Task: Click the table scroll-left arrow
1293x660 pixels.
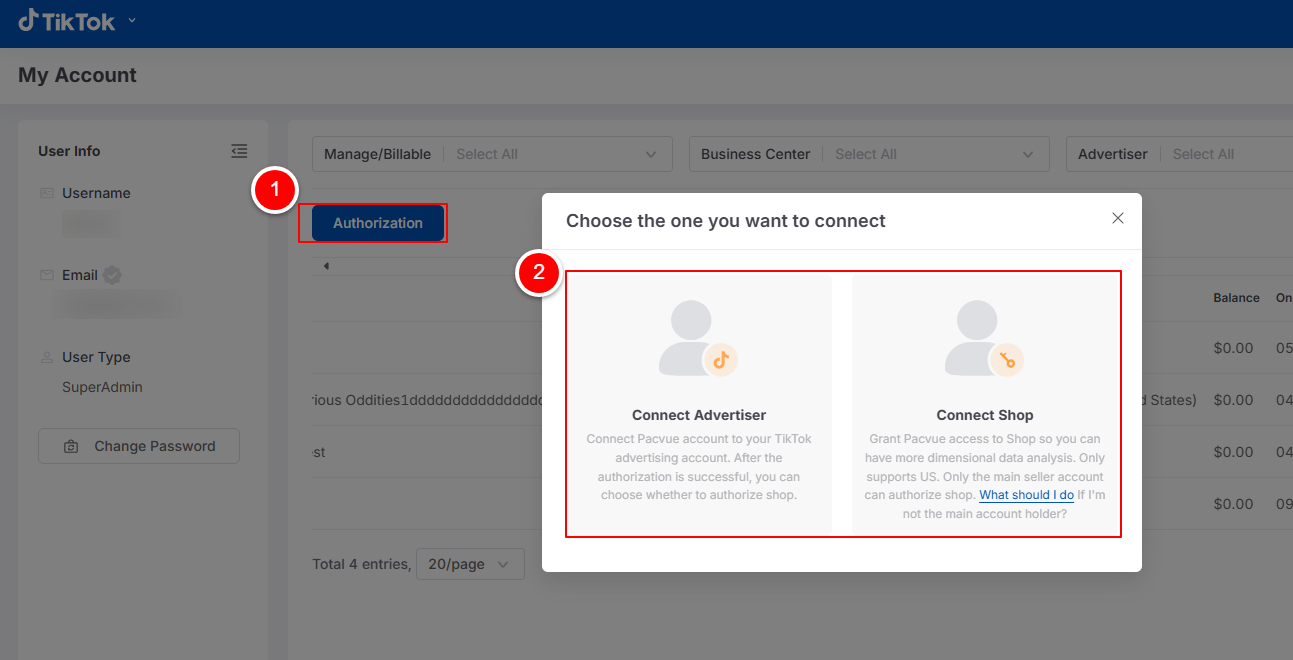Action: pyautogui.click(x=326, y=266)
